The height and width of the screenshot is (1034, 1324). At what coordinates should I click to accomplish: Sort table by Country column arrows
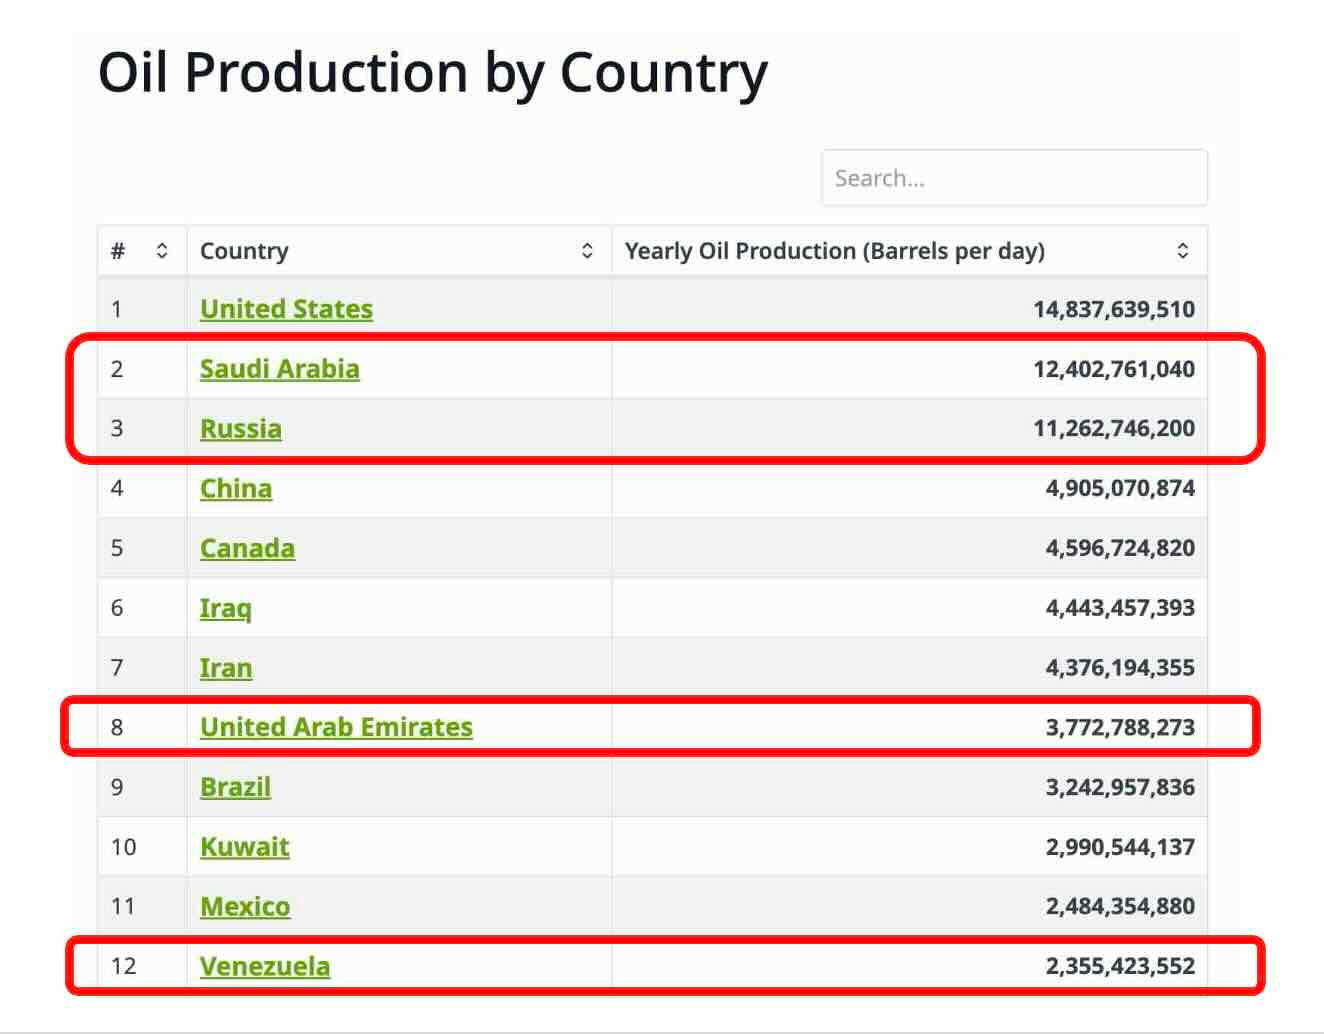[x=587, y=251]
